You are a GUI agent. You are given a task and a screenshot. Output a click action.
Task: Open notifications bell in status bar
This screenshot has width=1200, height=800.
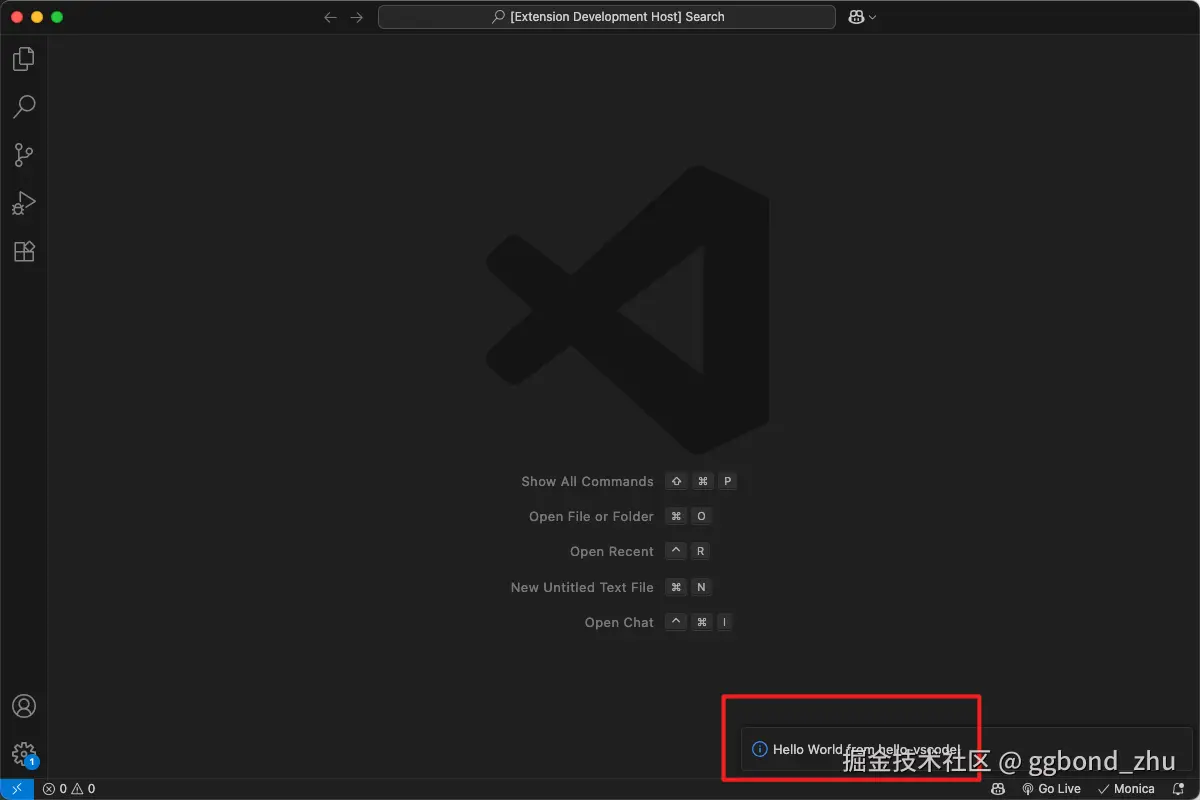click(x=1178, y=789)
